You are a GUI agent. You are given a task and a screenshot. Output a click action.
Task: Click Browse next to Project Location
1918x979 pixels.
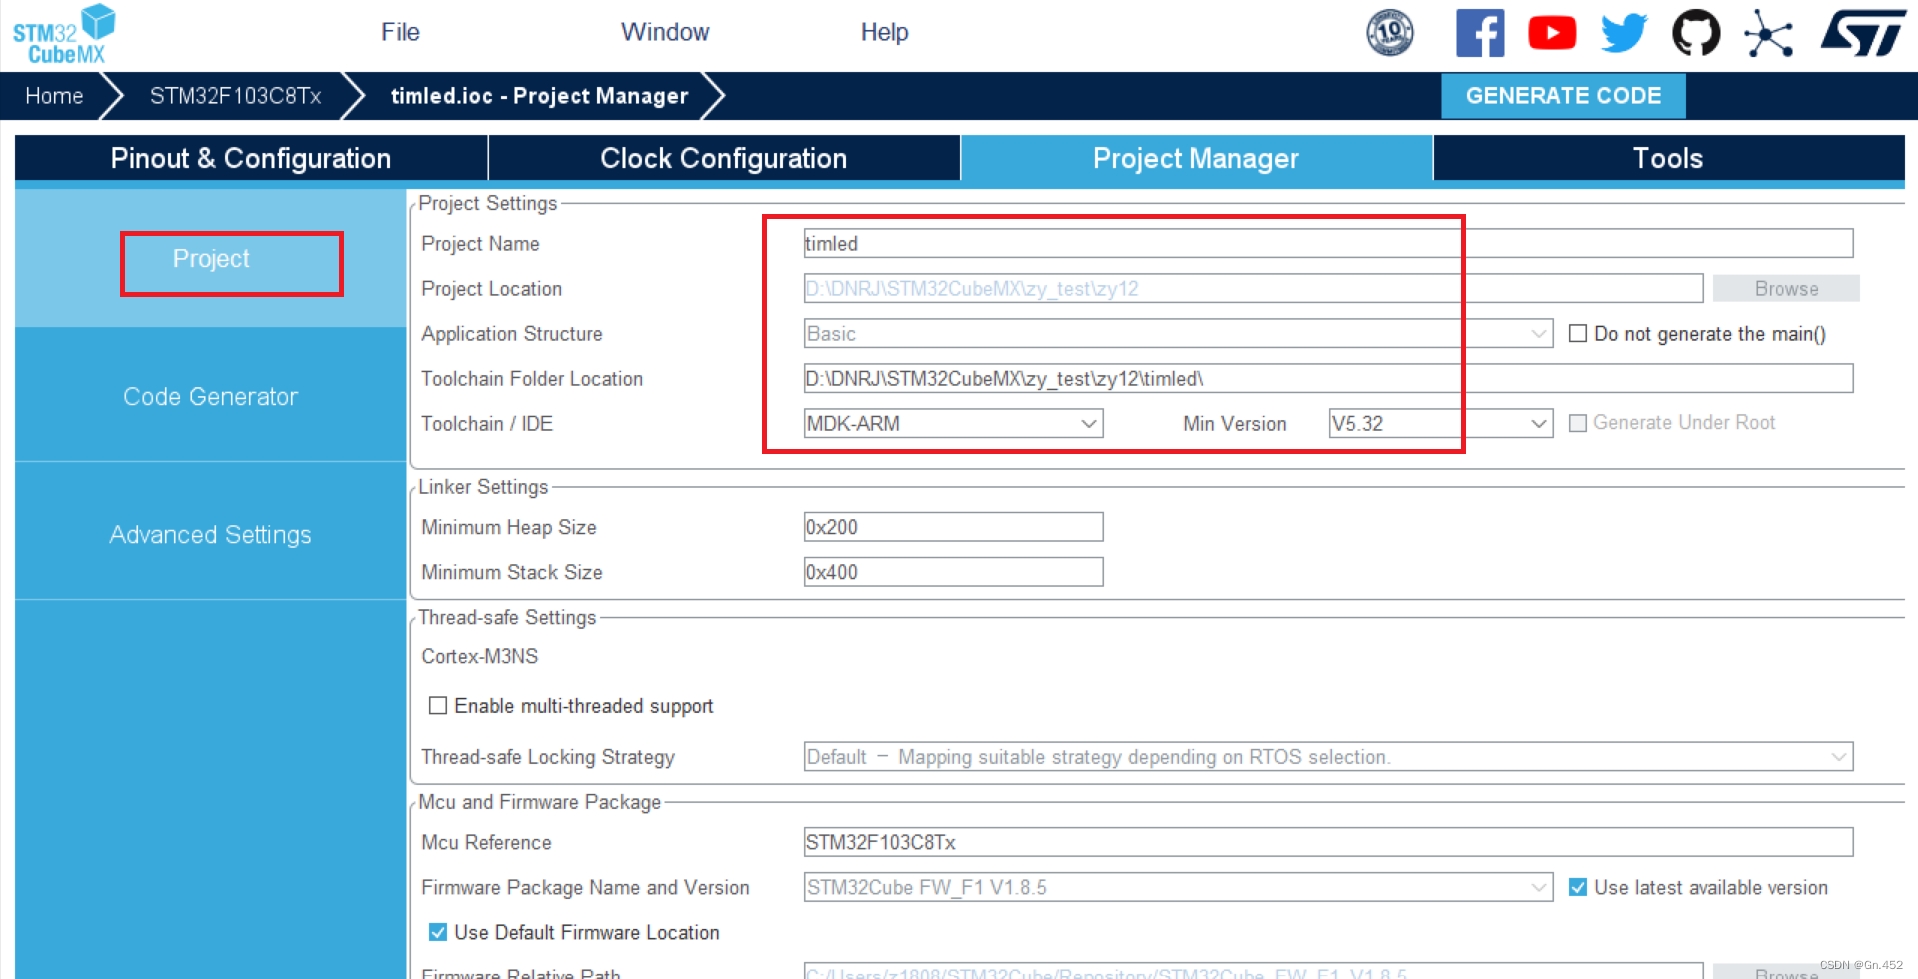tap(1786, 288)
